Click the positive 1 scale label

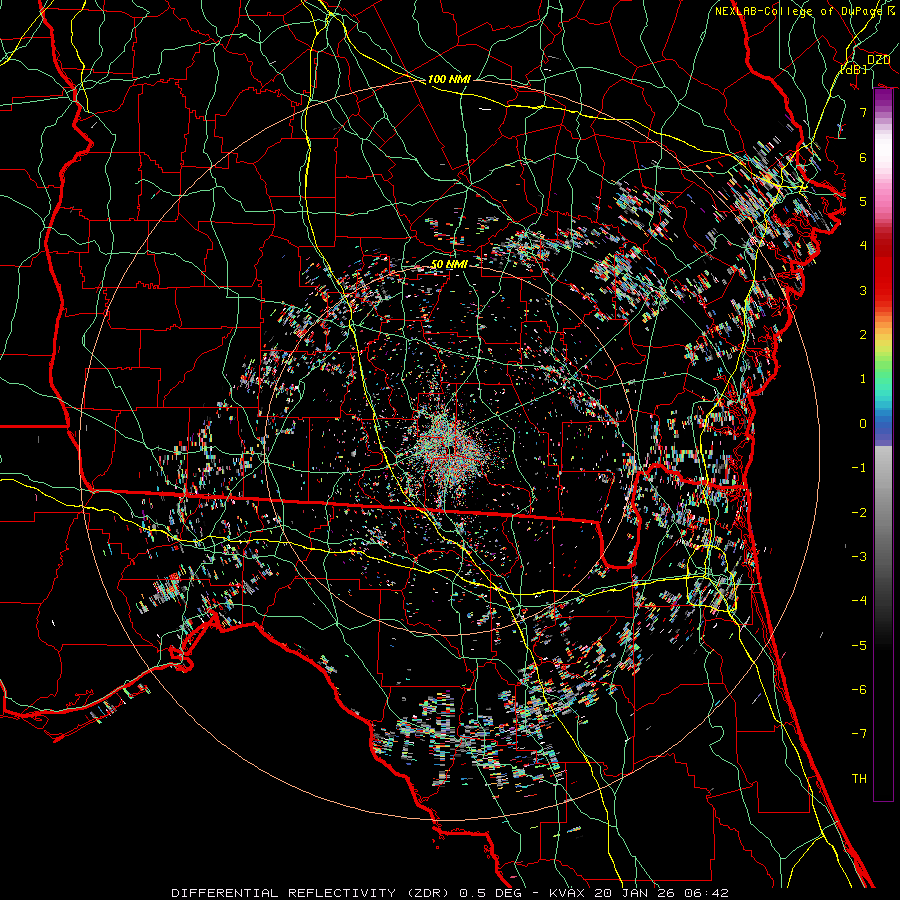coord(863,379)
